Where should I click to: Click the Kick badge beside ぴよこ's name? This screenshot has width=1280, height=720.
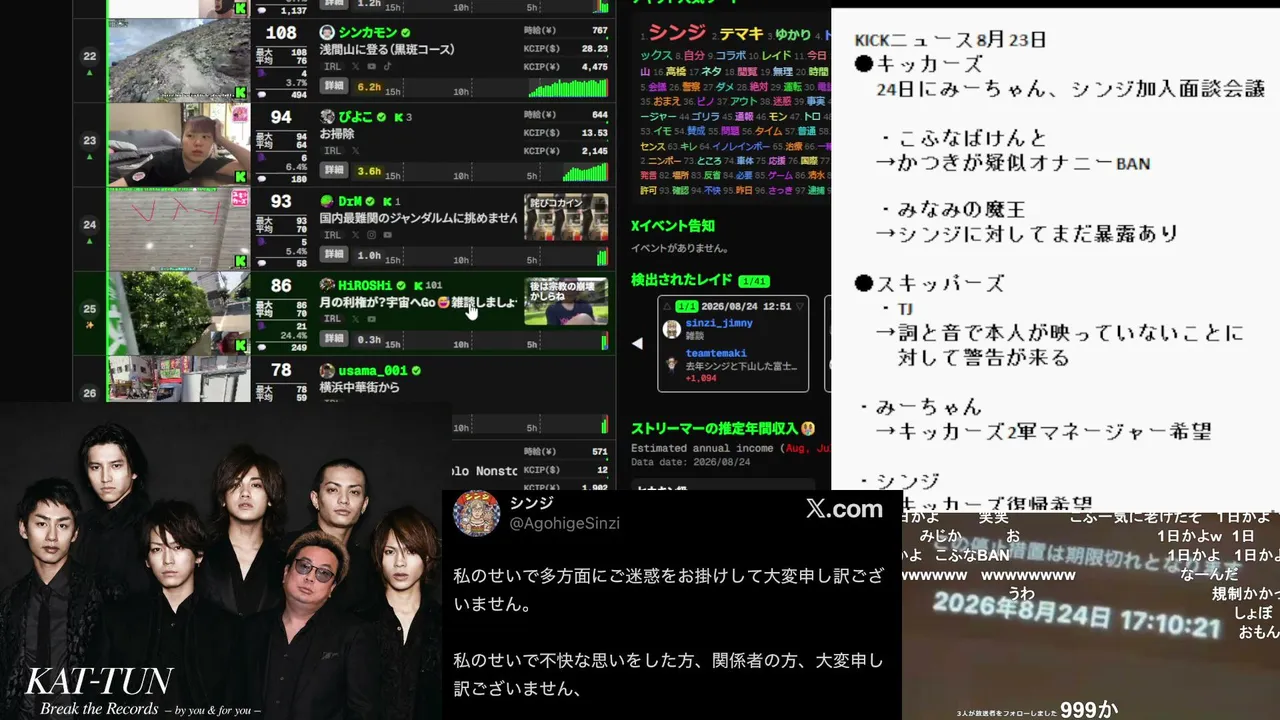tap(400, 117)
